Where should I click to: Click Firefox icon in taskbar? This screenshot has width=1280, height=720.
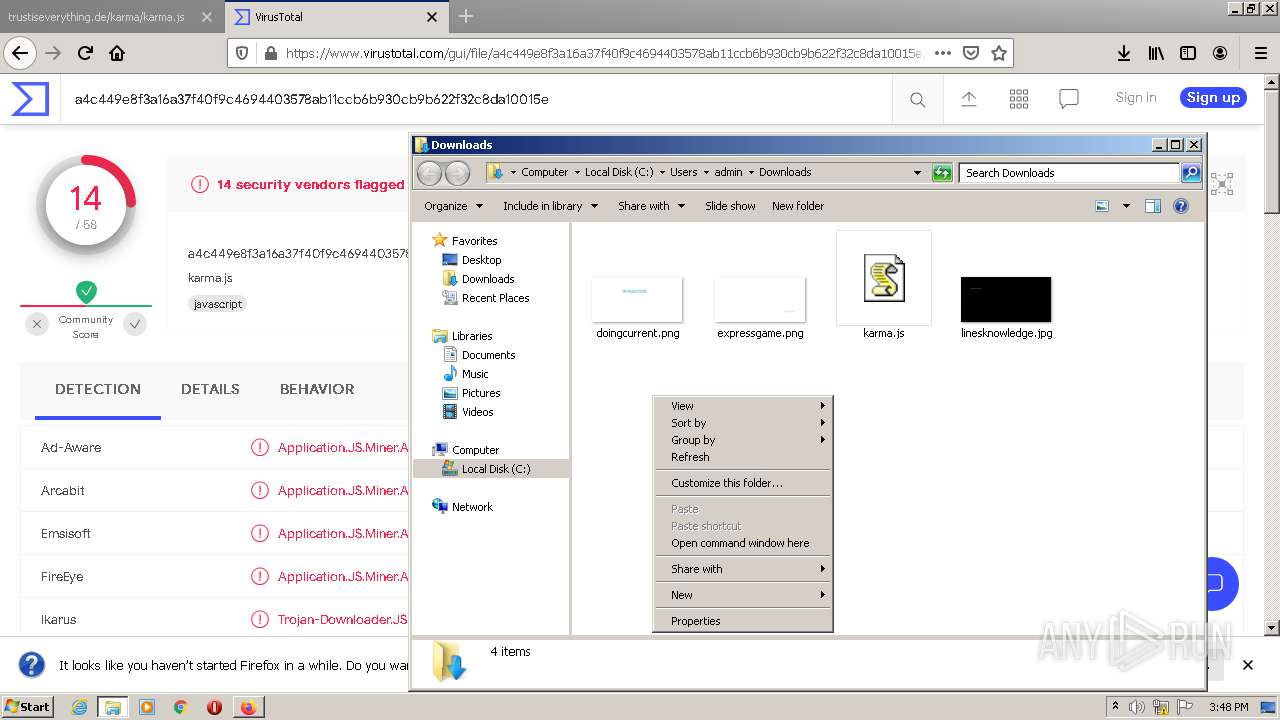click(x=248, y=707)
